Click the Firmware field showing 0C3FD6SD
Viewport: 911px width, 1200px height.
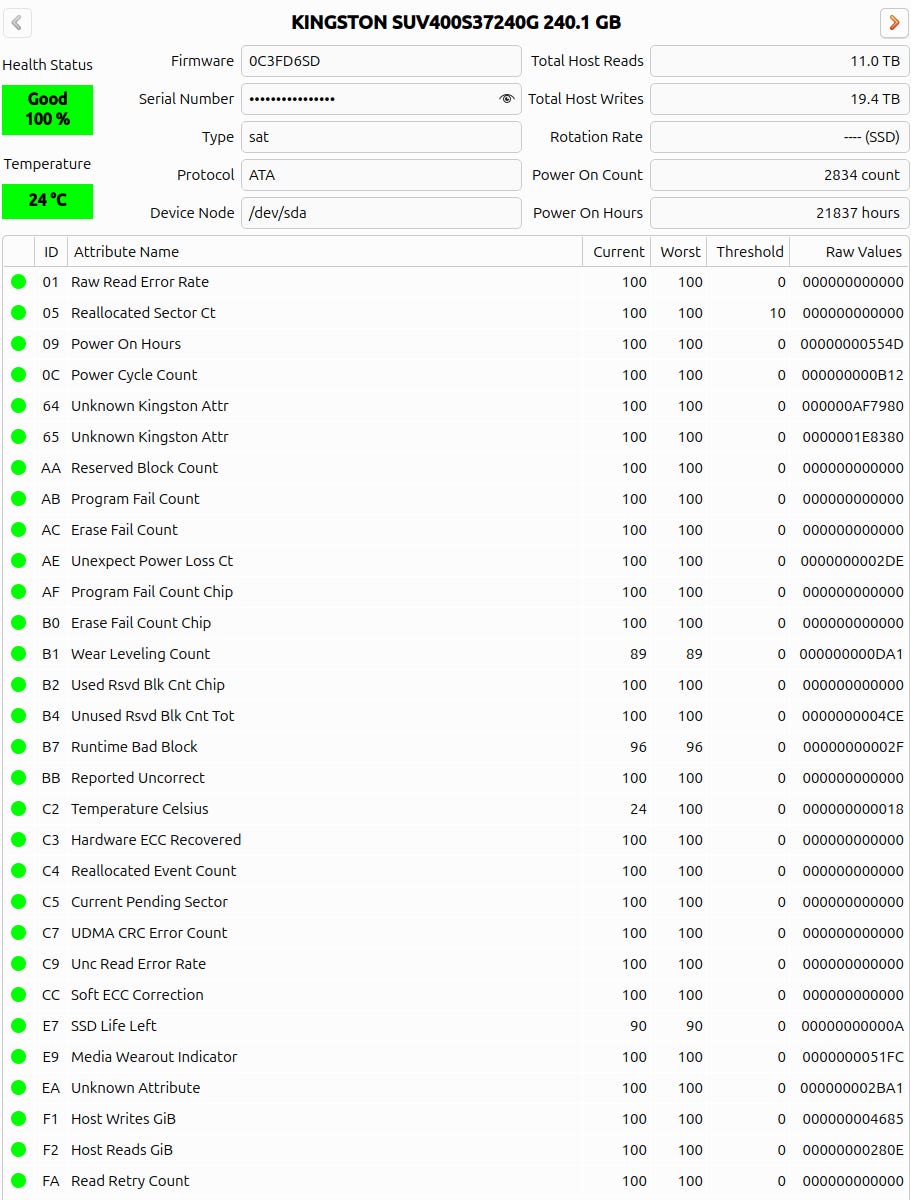pyautogui.click(x=381, y=61)
